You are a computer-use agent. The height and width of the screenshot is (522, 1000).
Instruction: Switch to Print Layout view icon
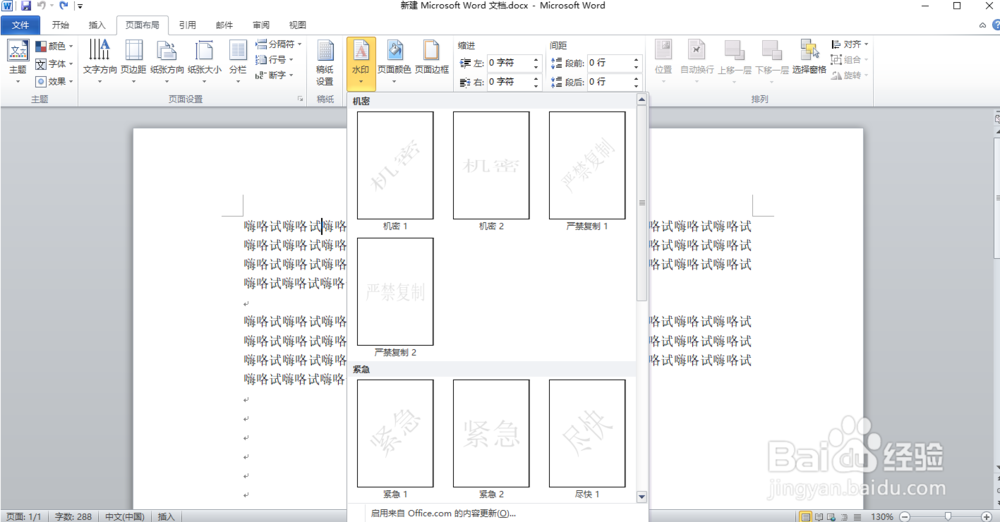tap(805, 516)
